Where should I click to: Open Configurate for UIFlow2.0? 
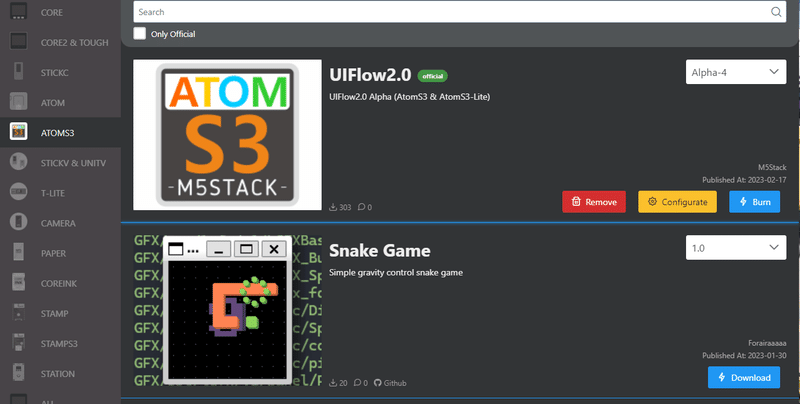coord(678,201)
